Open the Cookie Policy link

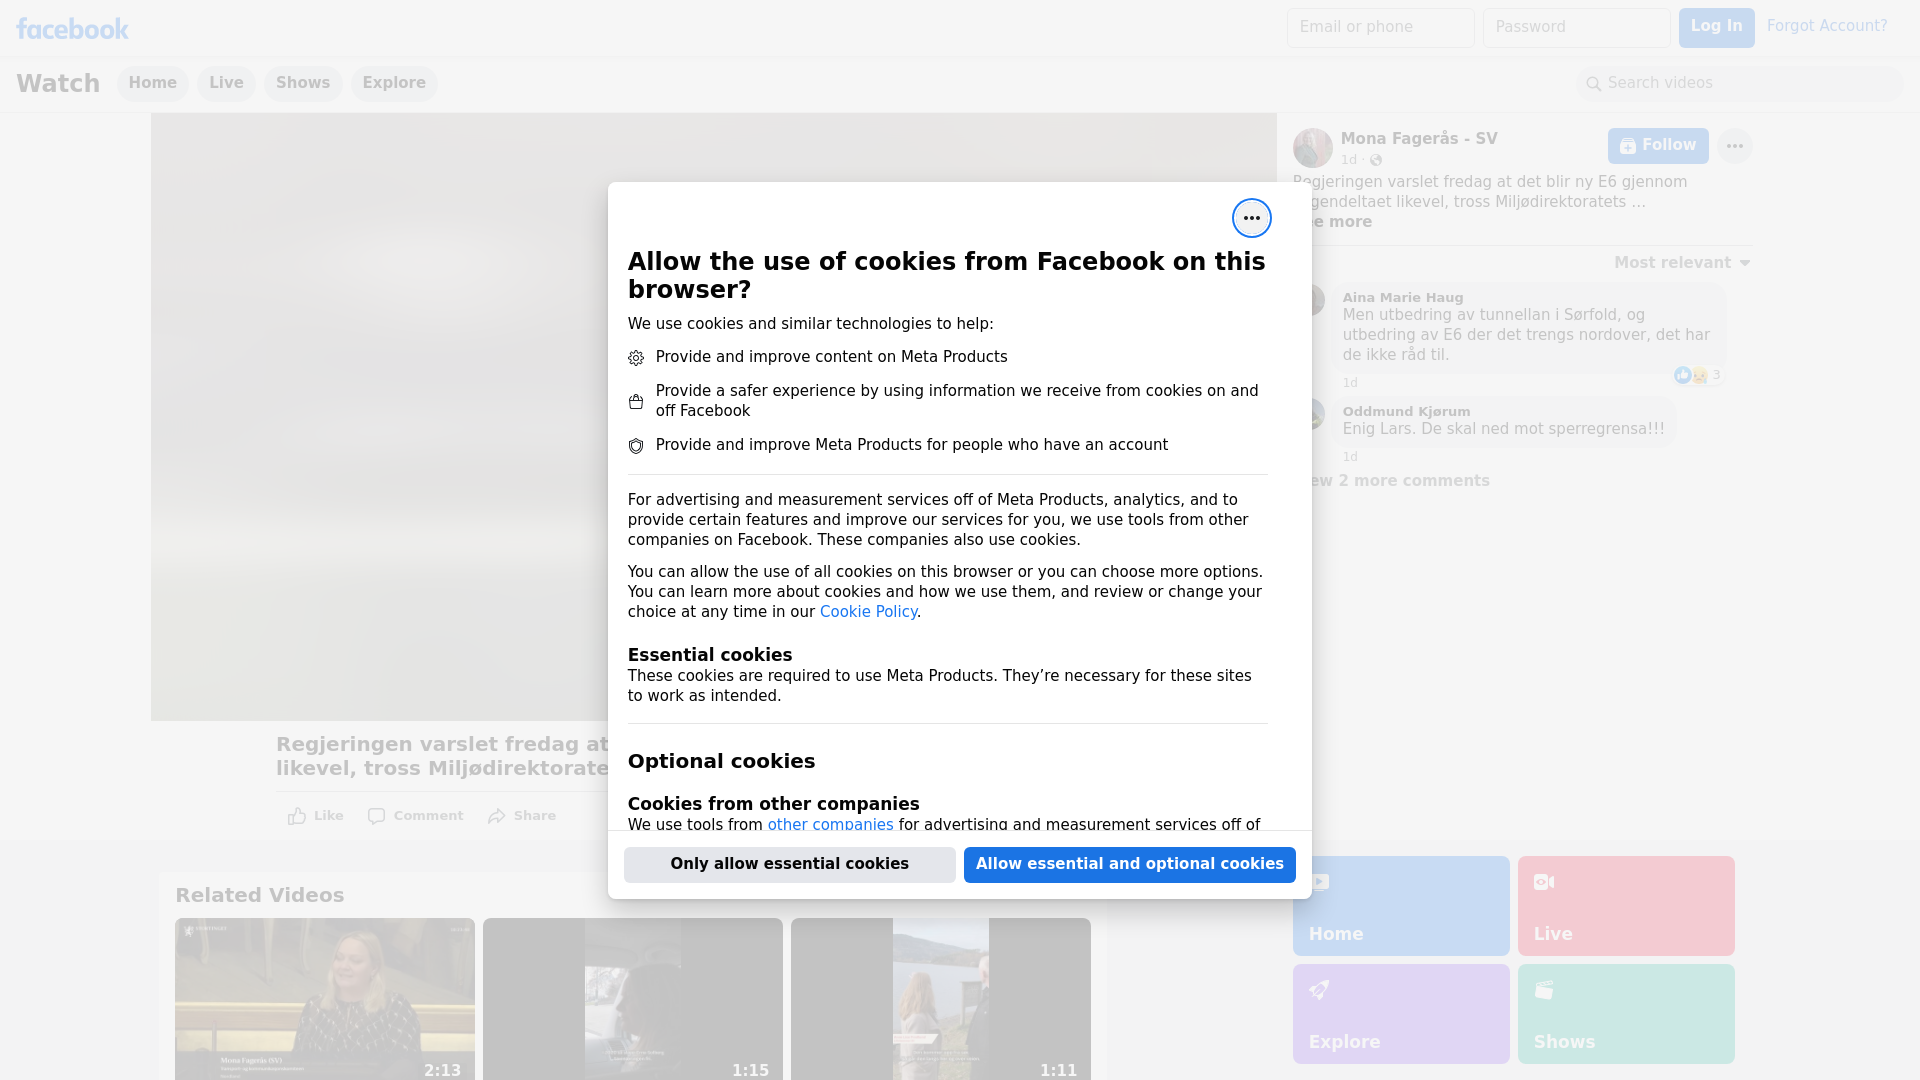[x=868, y=612]
